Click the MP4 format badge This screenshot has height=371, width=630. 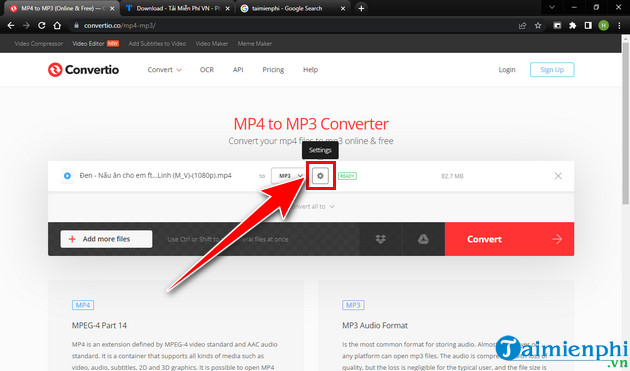click(83, 305)
